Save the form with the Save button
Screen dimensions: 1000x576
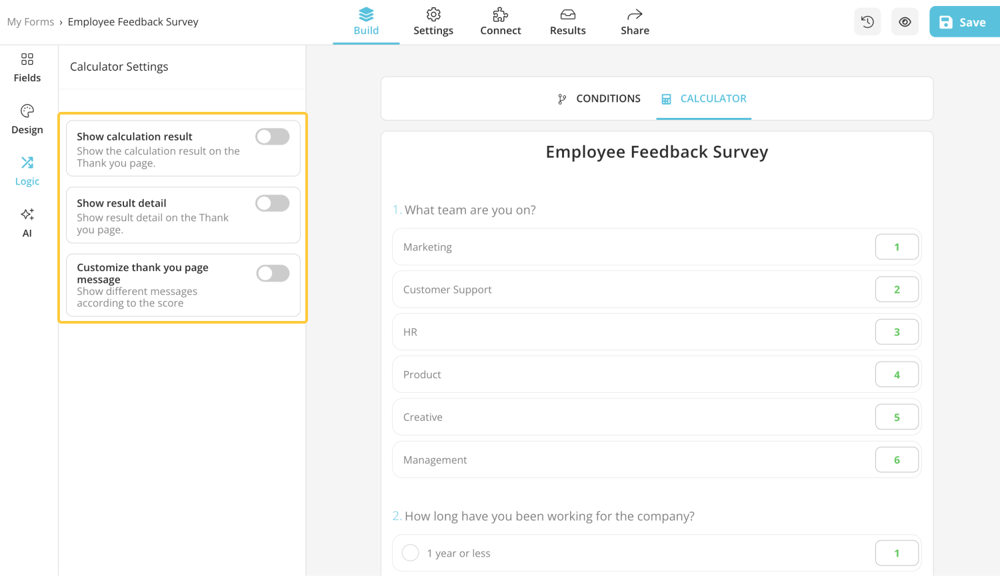pyautogui.click(x=962, y=21)
